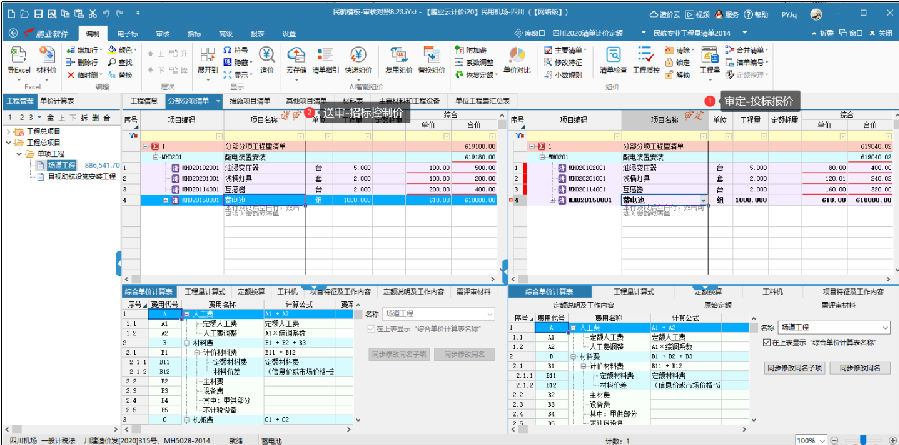
Task: Toggle 在上表显示 checkbox in 审定-投标报价 pane
Action: pos(767,343)
